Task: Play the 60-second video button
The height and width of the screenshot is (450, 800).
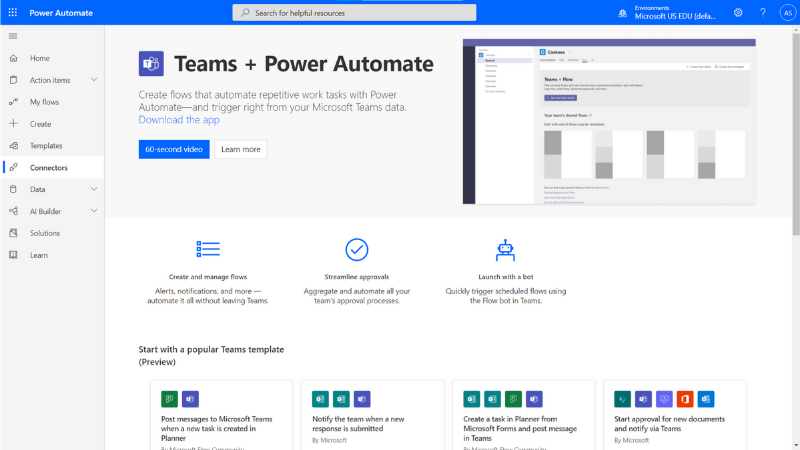Action: point(174,149)
